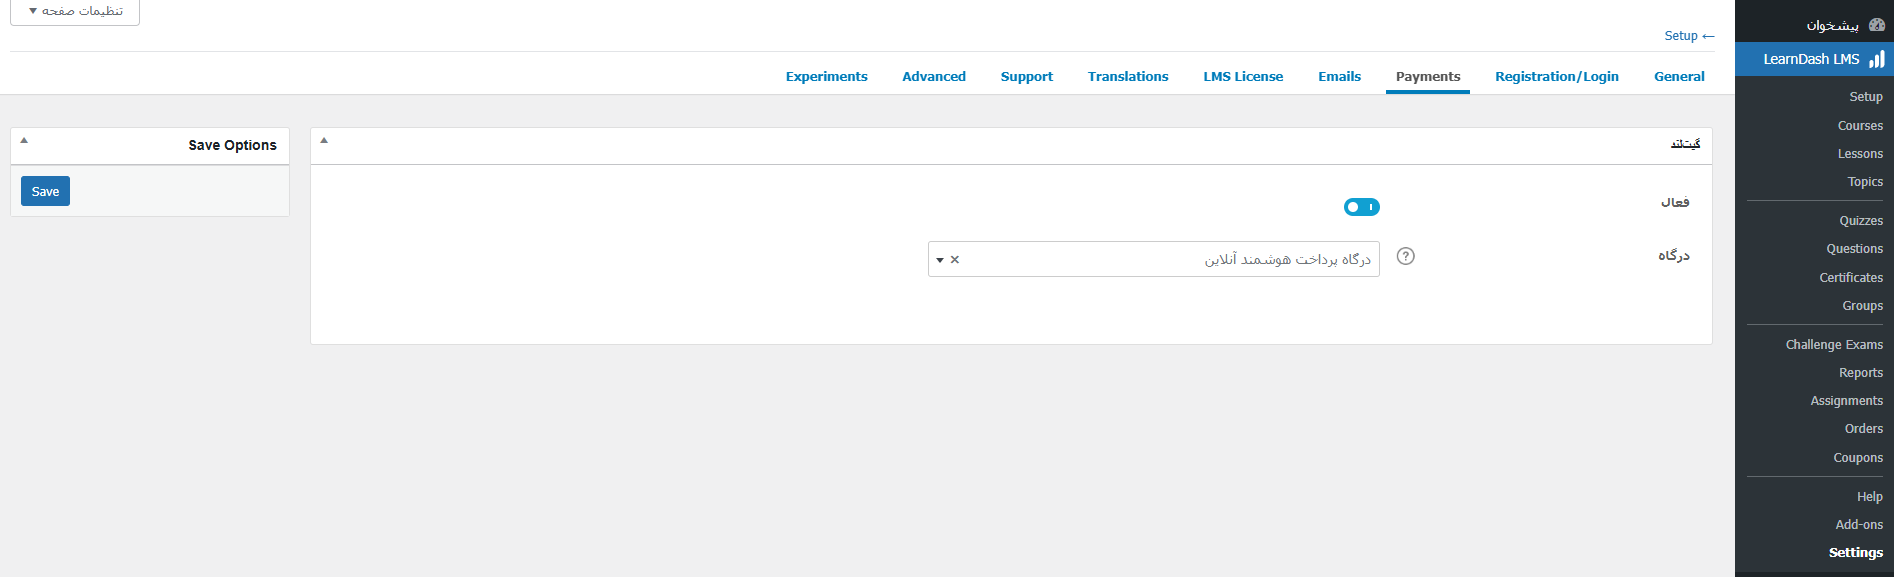
Task: Collapse the گیتلند panel triangle
Action: click(x=324, y=141)
